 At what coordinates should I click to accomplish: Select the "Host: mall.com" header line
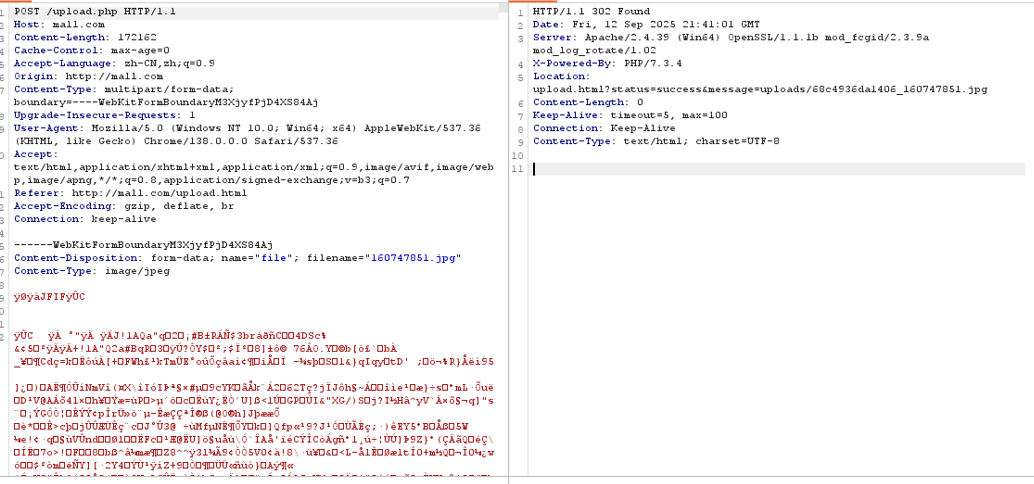(x=59, y=24)
